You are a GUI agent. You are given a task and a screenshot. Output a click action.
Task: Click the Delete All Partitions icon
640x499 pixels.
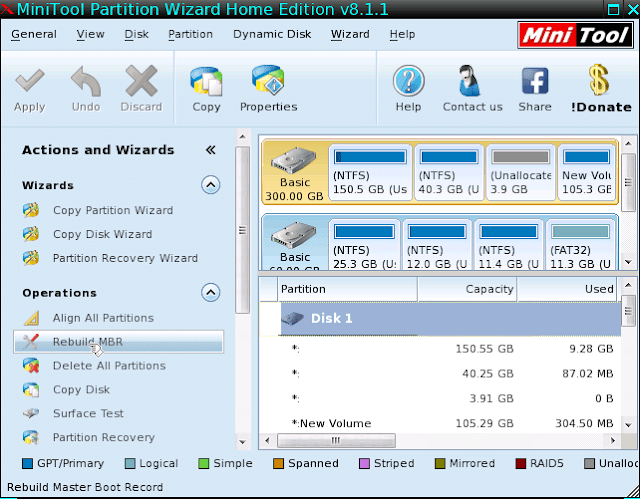point(31,366)
